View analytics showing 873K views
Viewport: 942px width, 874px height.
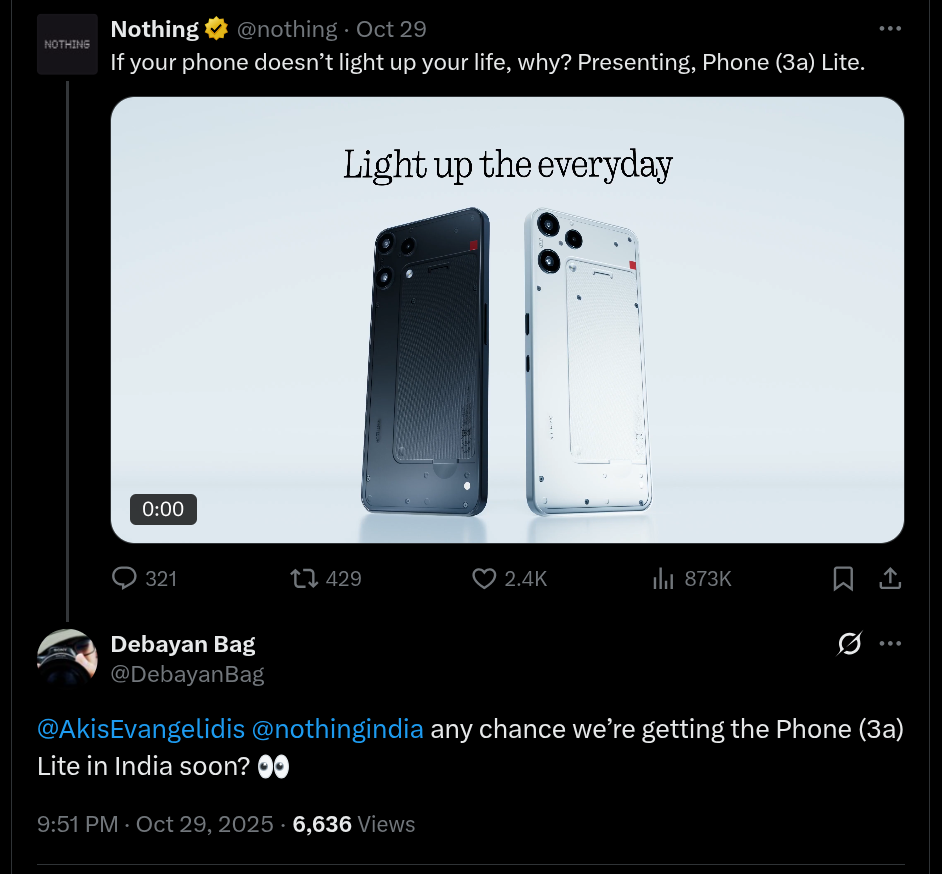tap(663, 578)
